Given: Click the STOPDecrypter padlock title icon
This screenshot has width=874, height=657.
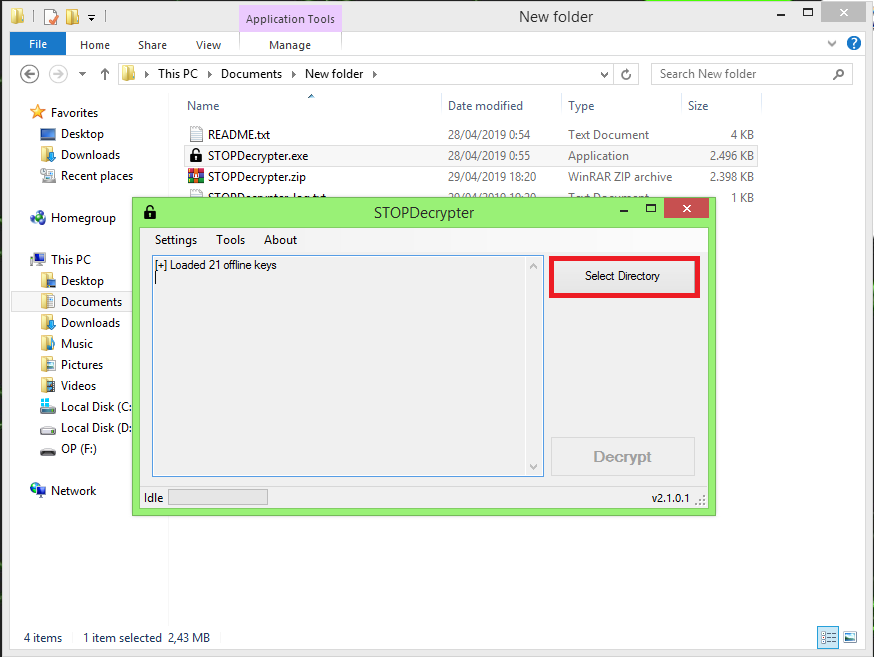Looking at the screenshot, I should tap(150, 212).
